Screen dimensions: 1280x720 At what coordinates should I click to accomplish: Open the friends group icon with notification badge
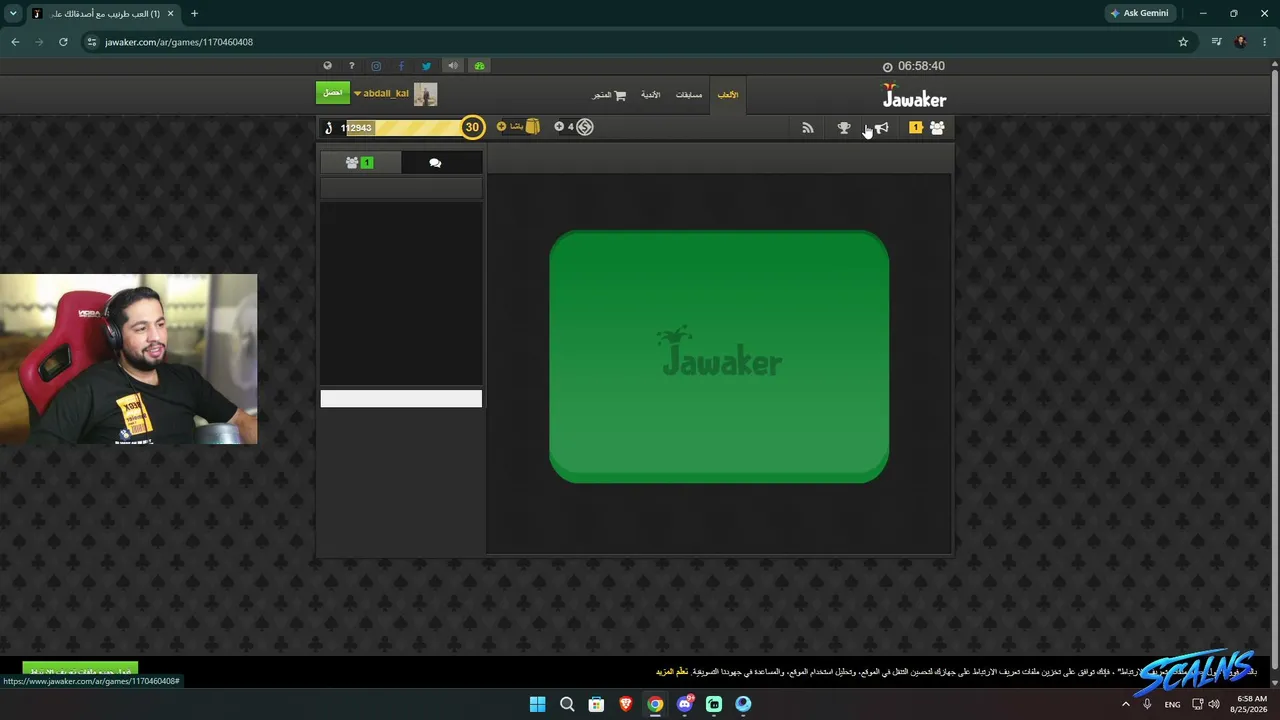(929, 128)
